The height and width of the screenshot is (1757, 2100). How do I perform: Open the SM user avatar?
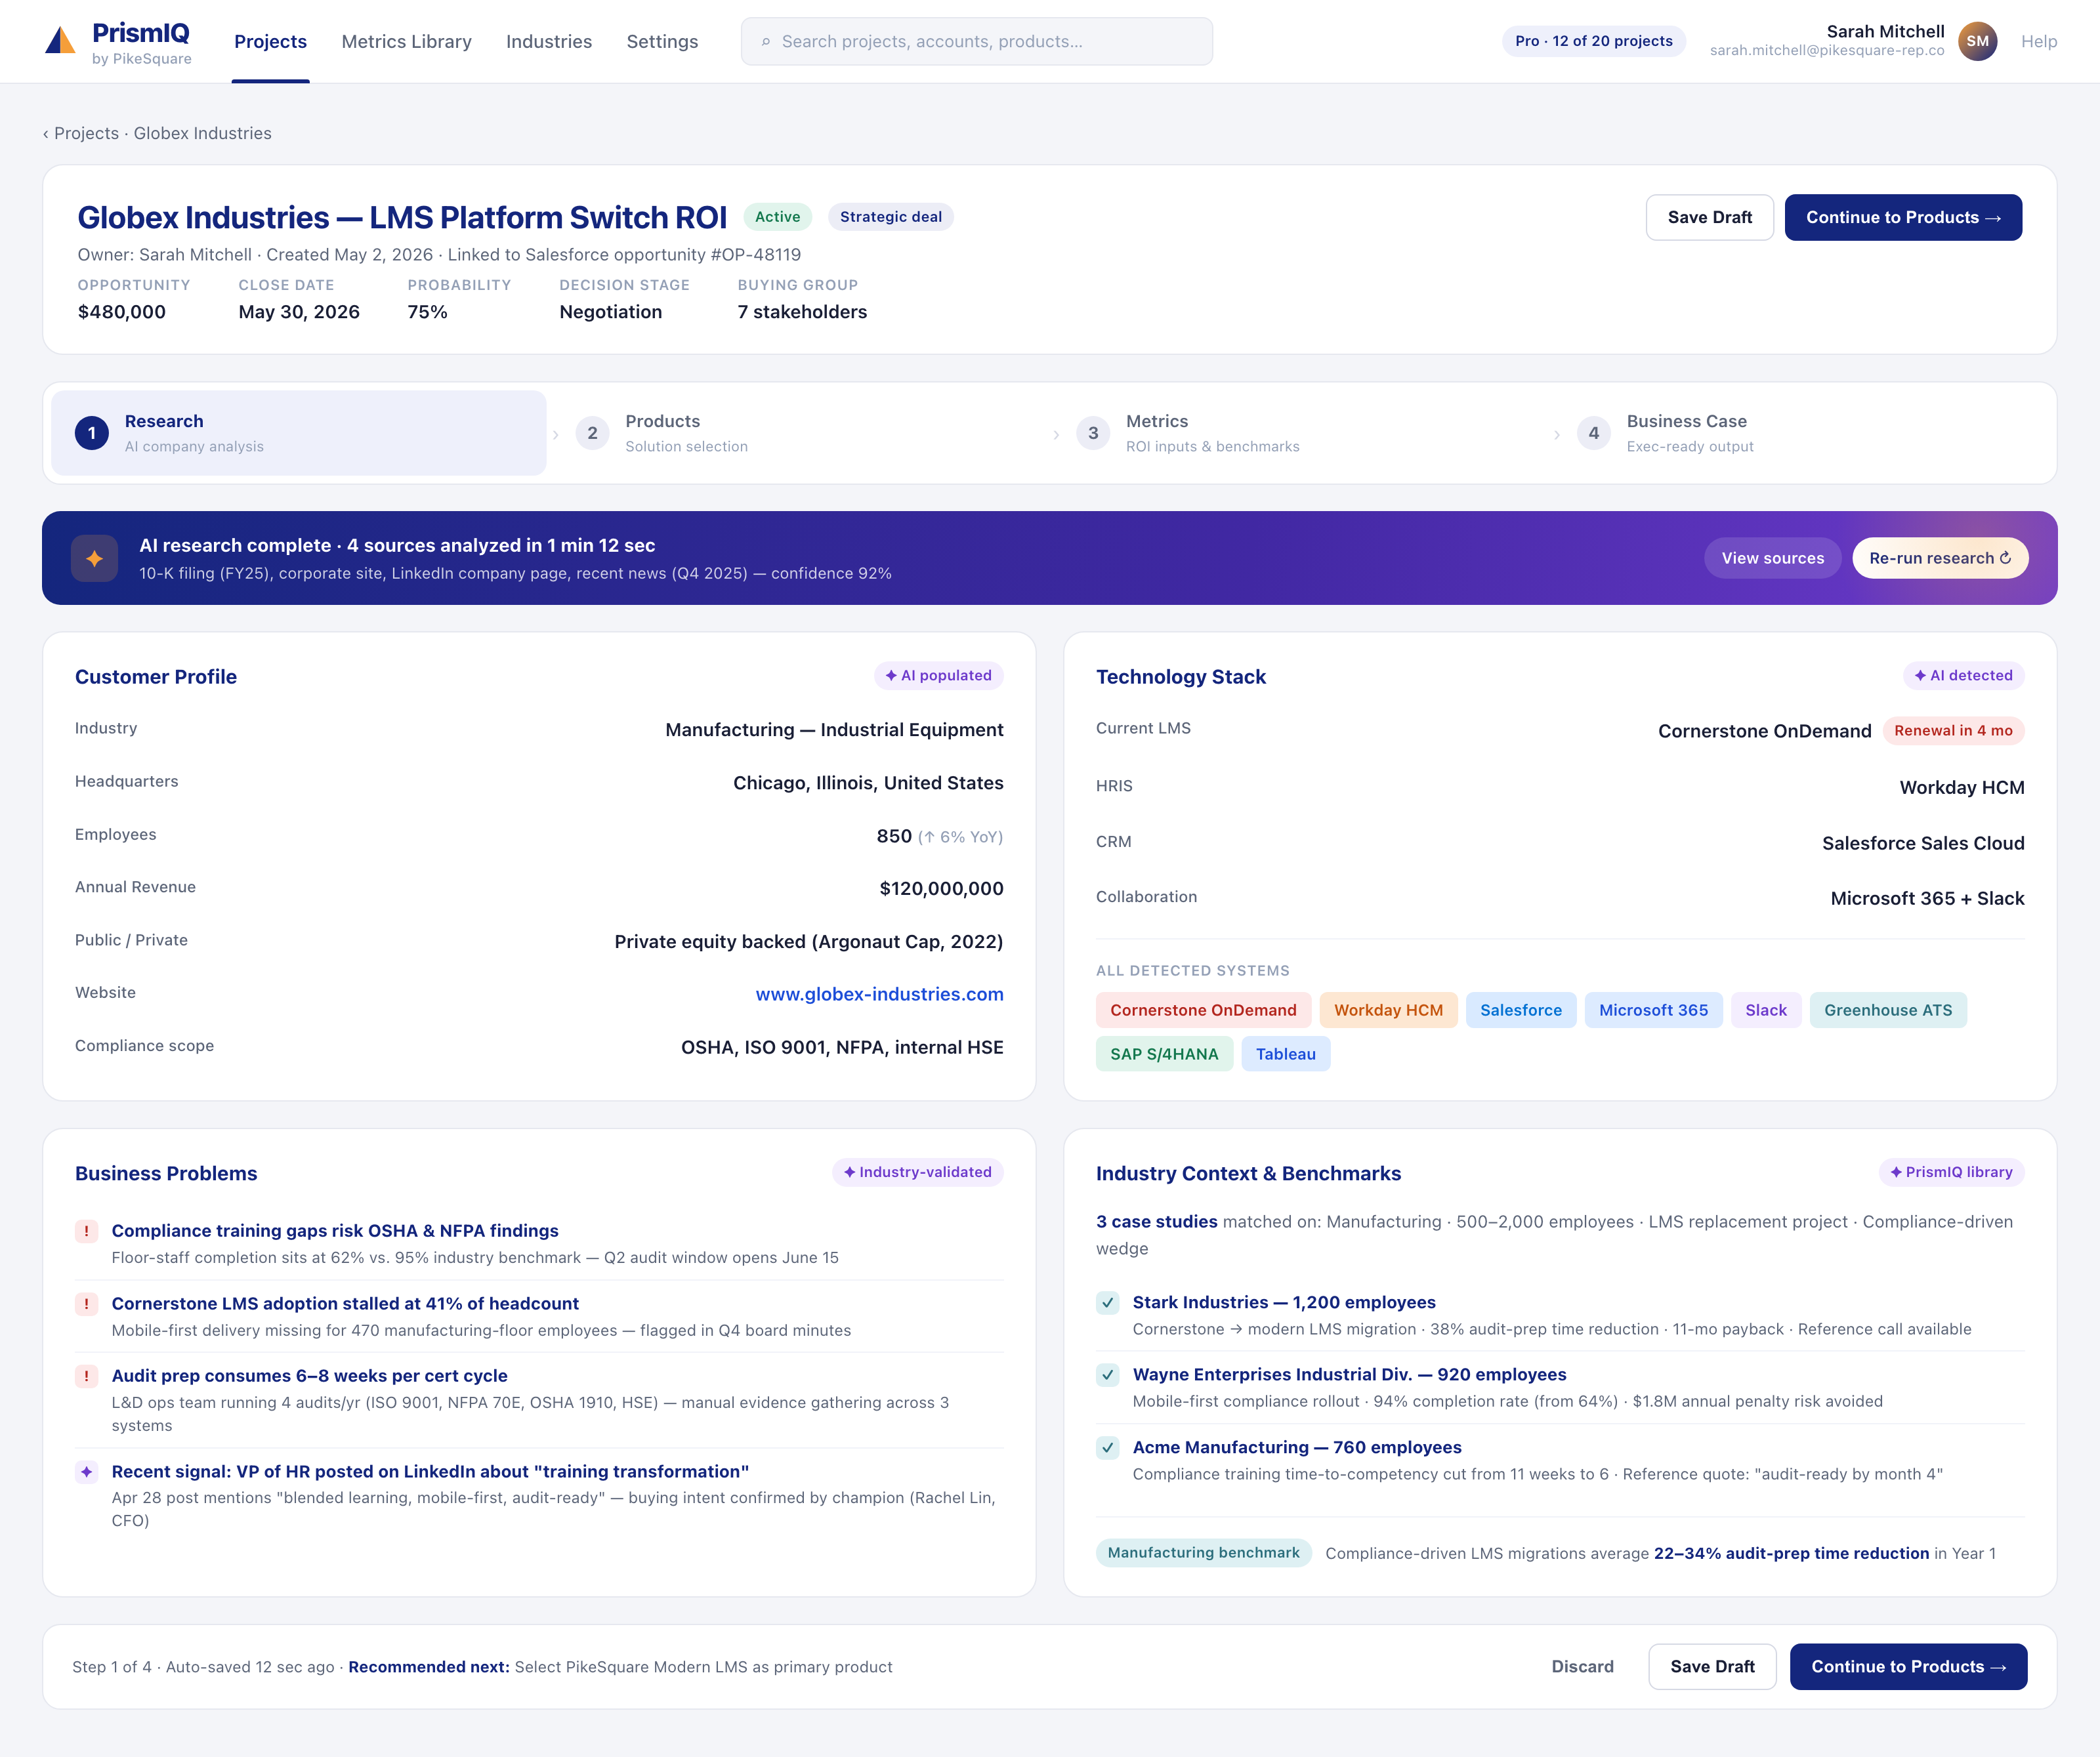pyautogui.click(x=1977, y=41)
